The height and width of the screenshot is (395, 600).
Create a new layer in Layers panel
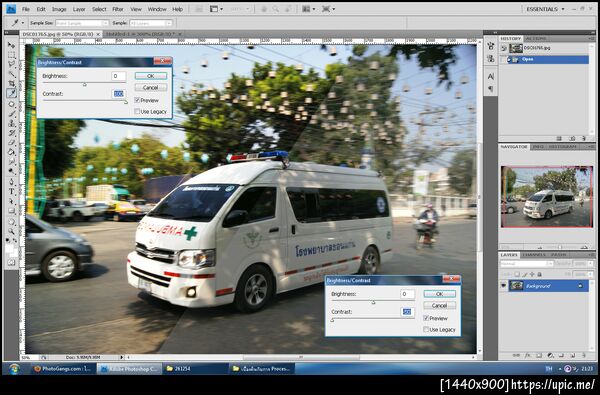[573, 356]
